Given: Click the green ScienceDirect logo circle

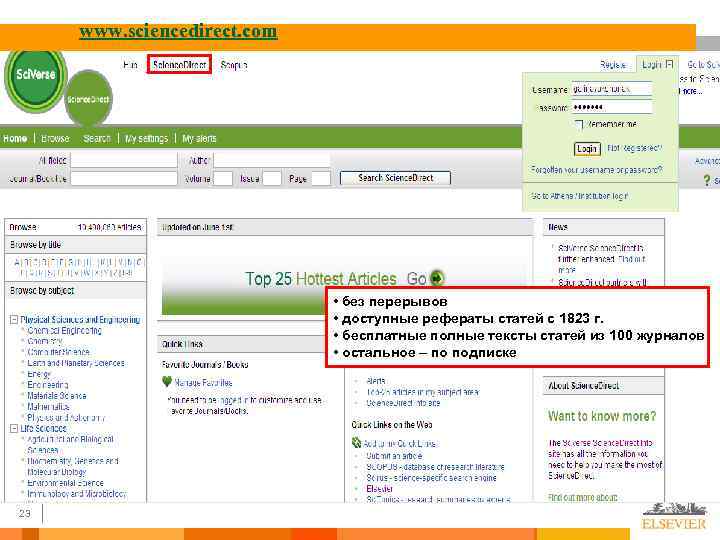Looking at the screenshot, I should (x=88, y=99).
